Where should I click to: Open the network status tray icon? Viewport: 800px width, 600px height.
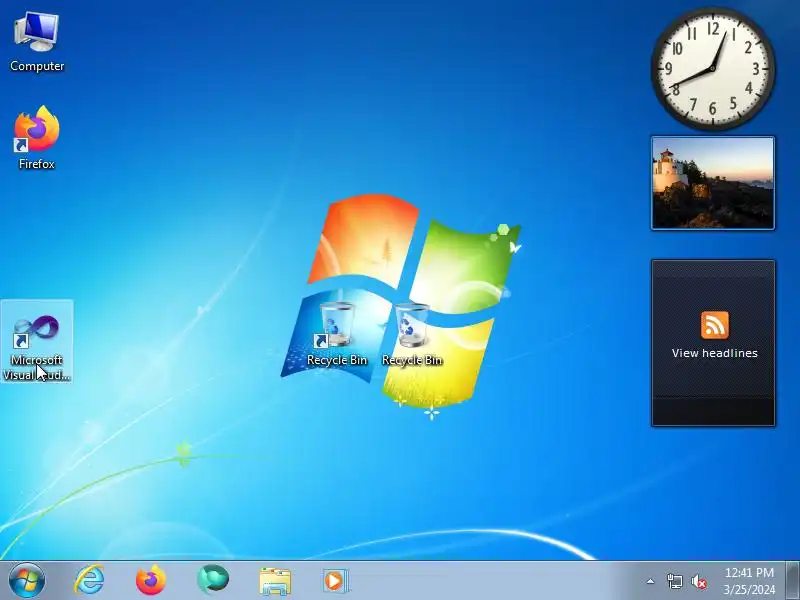tap(675, 581)
